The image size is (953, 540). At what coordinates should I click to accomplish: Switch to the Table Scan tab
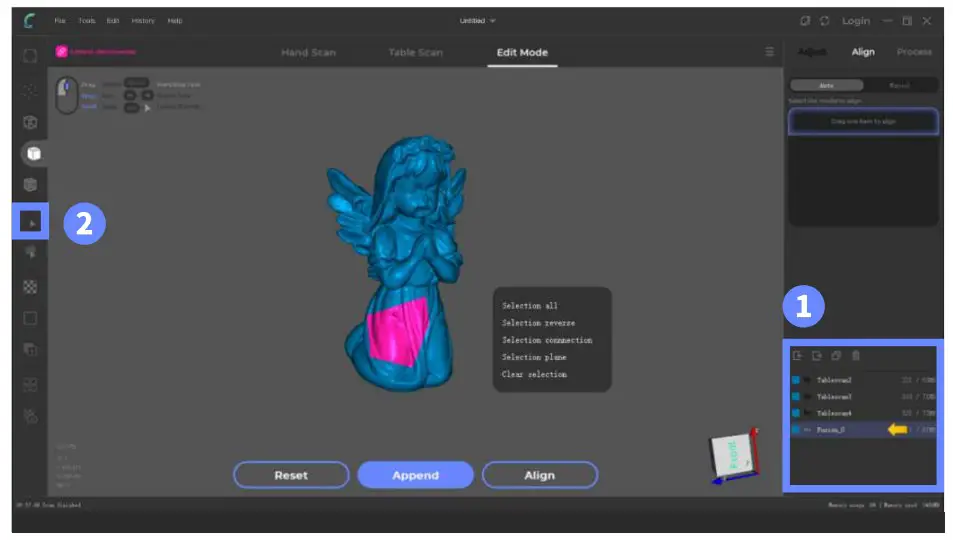(416, 52)
